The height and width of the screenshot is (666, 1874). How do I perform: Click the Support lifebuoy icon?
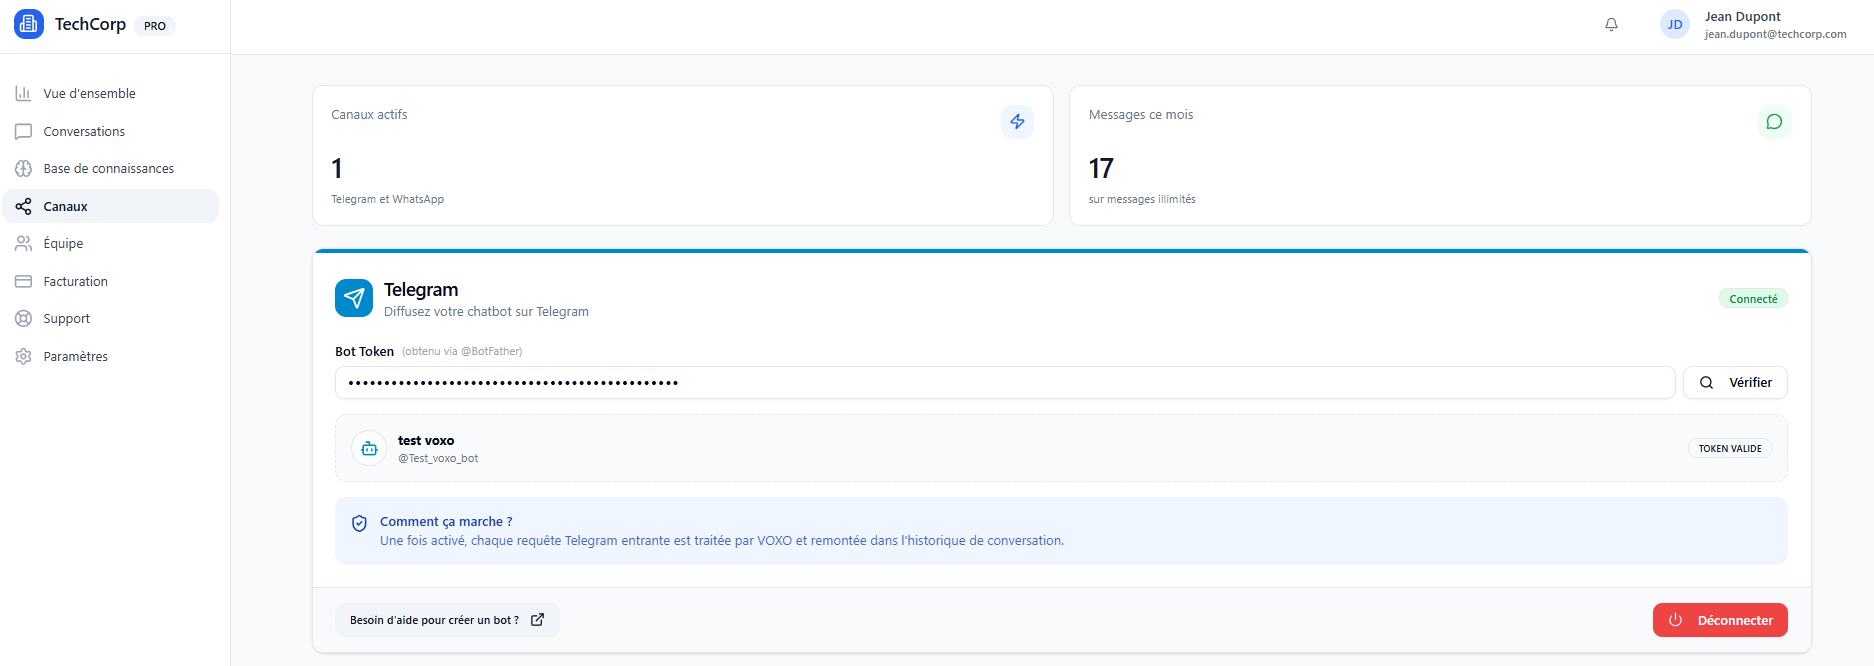click(x=23, y=319)
